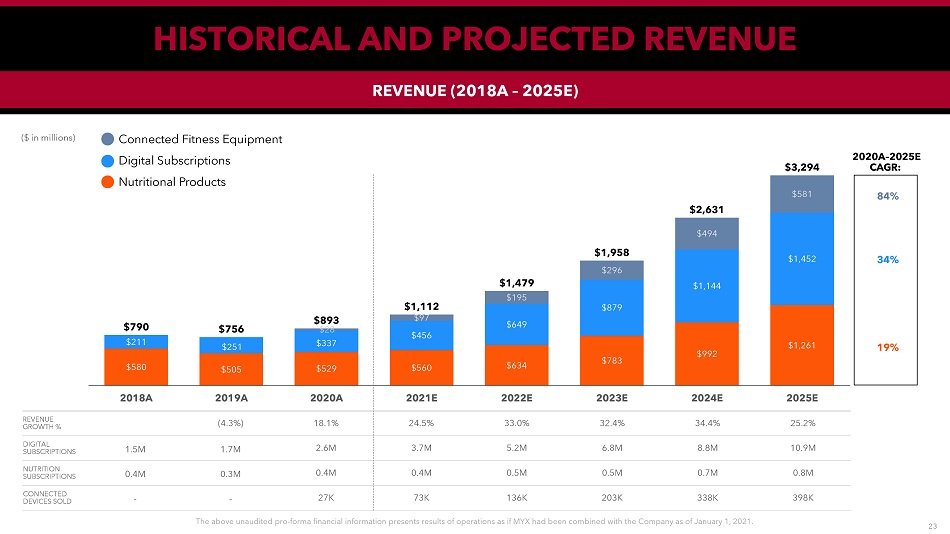Click the blue Digital Subscriptions legend dot
Image resolution: width=950 pixels, height=534 pixels.
pyautogui.click(x=108, y=160)
